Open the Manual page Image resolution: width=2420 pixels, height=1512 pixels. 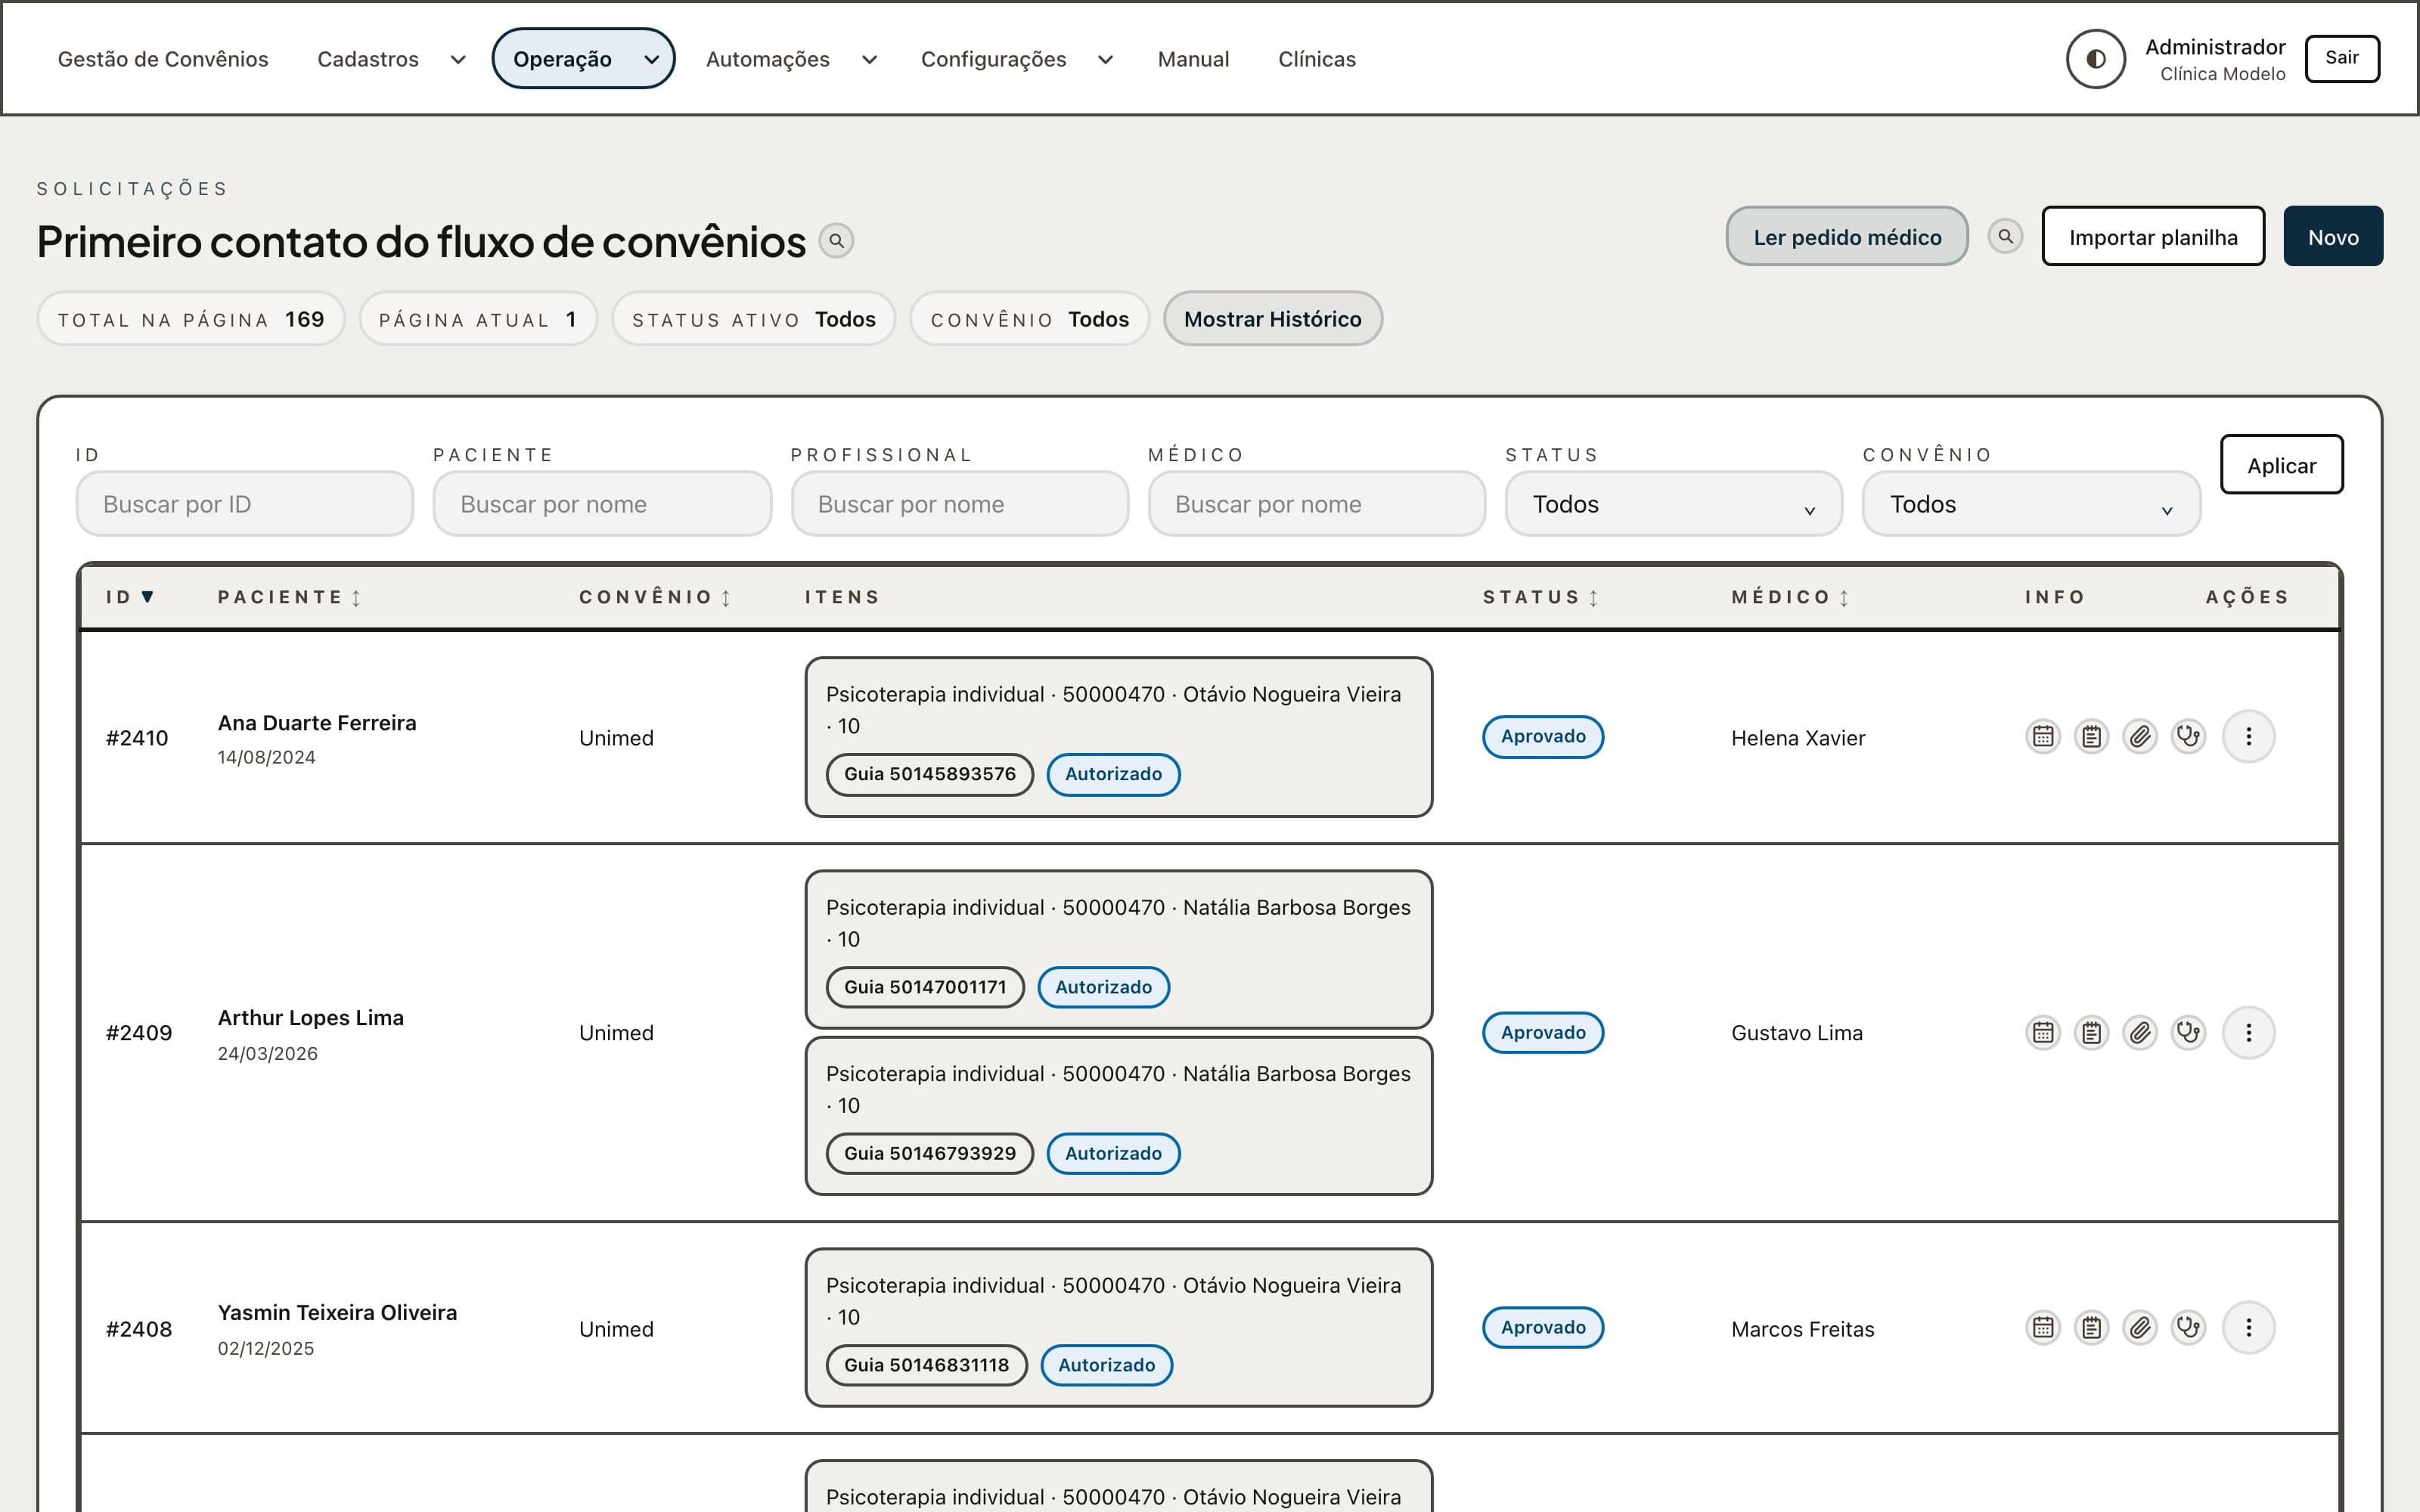pyautogui.click(x=1193, y=59)
